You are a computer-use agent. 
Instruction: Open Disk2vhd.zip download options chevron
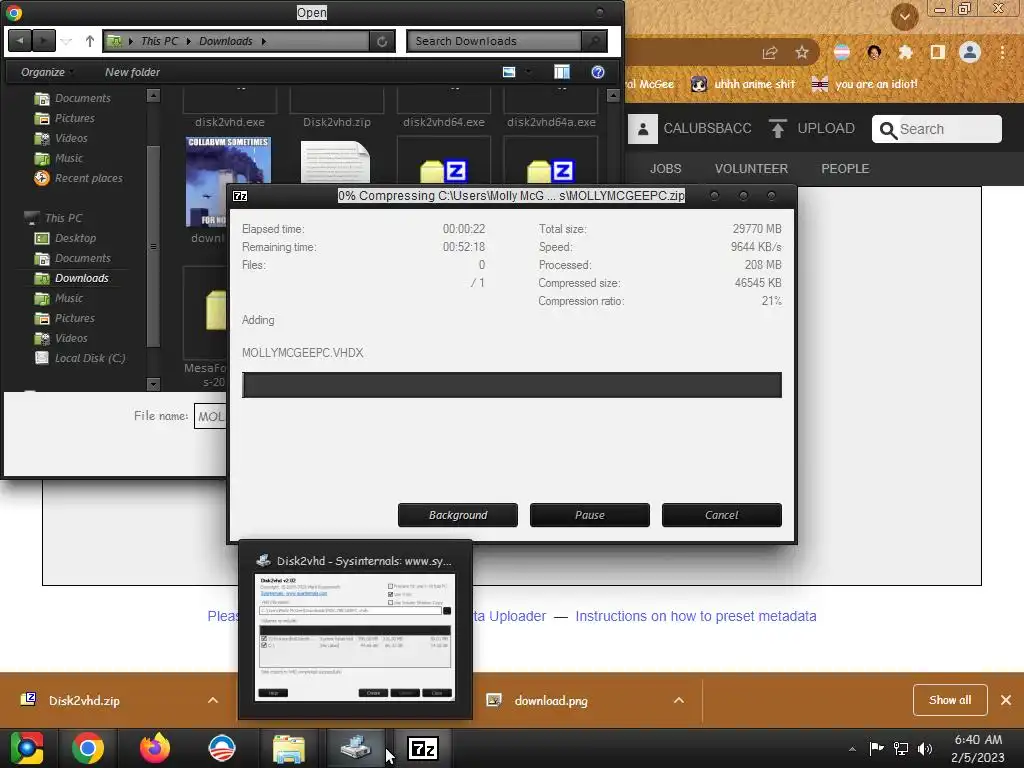(x=213, y=700)
